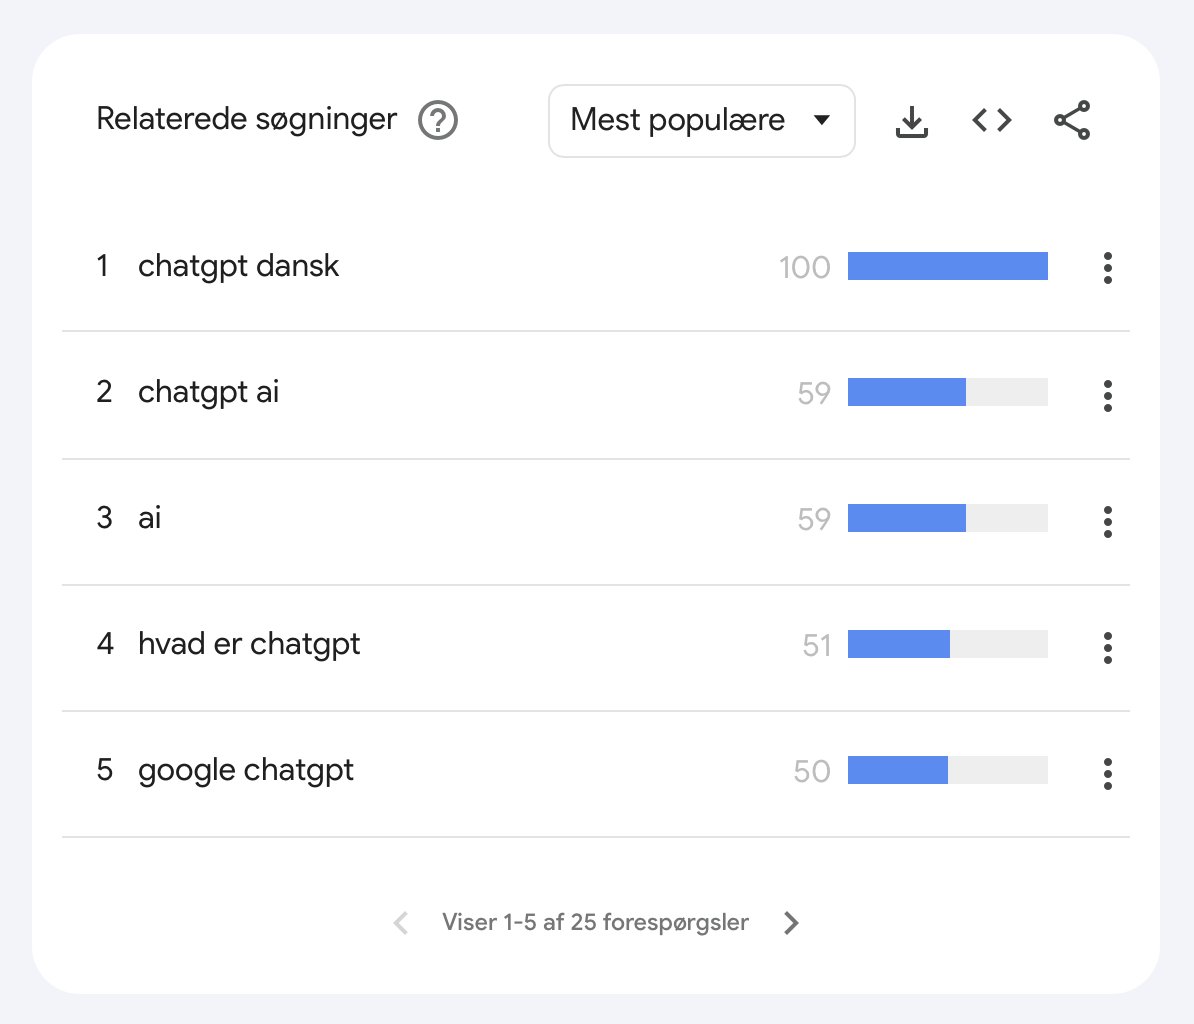Select the hvad er chatgpt query
This screenshot has width=1194, height=1024.
(x=249, y=644)
